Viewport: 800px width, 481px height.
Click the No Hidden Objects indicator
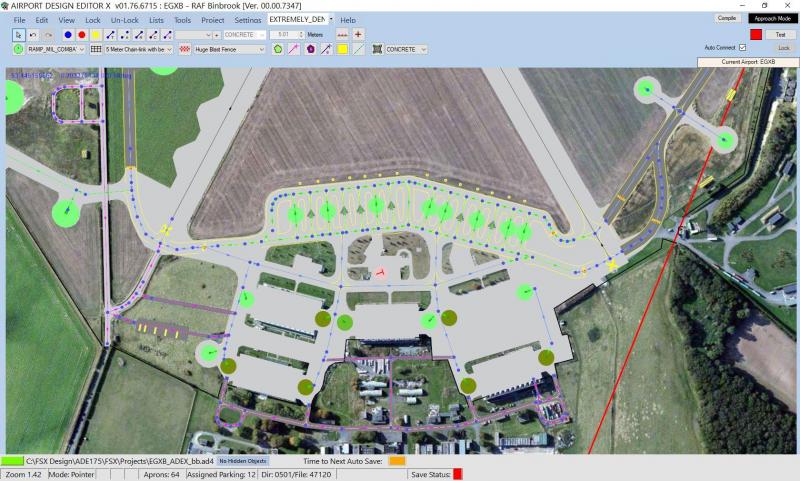point(243,461)
